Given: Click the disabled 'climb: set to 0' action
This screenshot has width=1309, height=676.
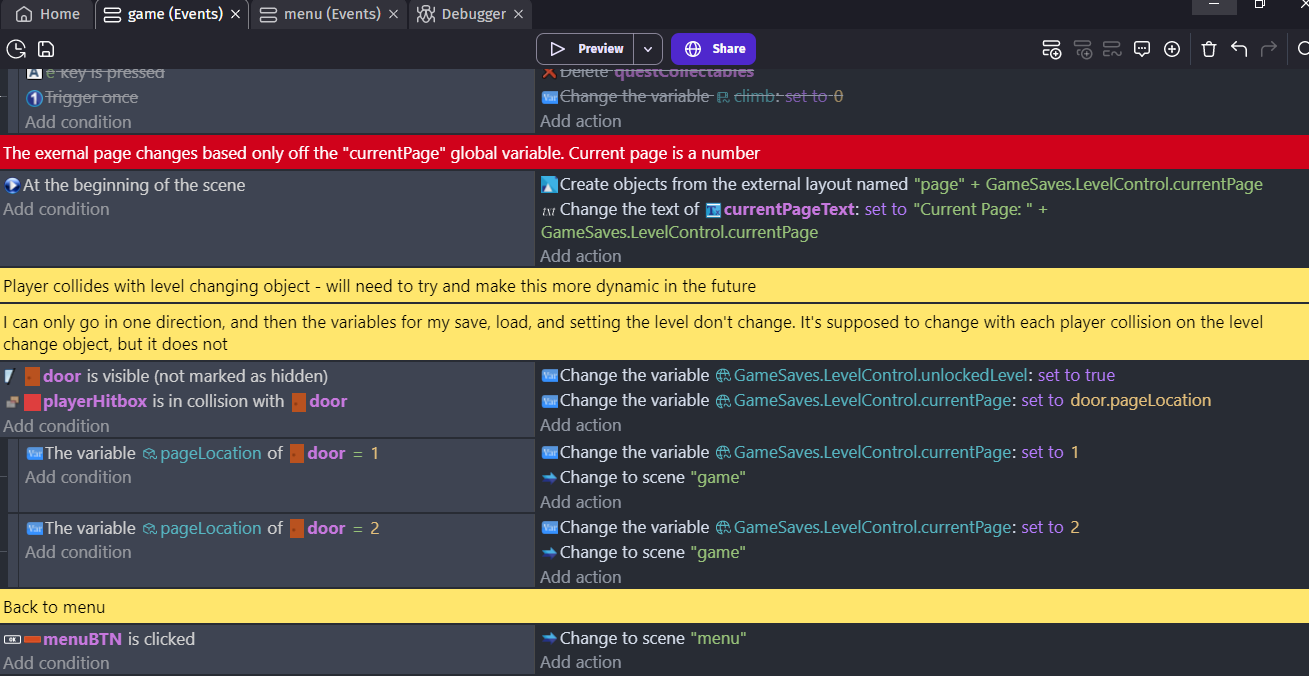Looking at the screenshot, I should [x=692, y=96].
